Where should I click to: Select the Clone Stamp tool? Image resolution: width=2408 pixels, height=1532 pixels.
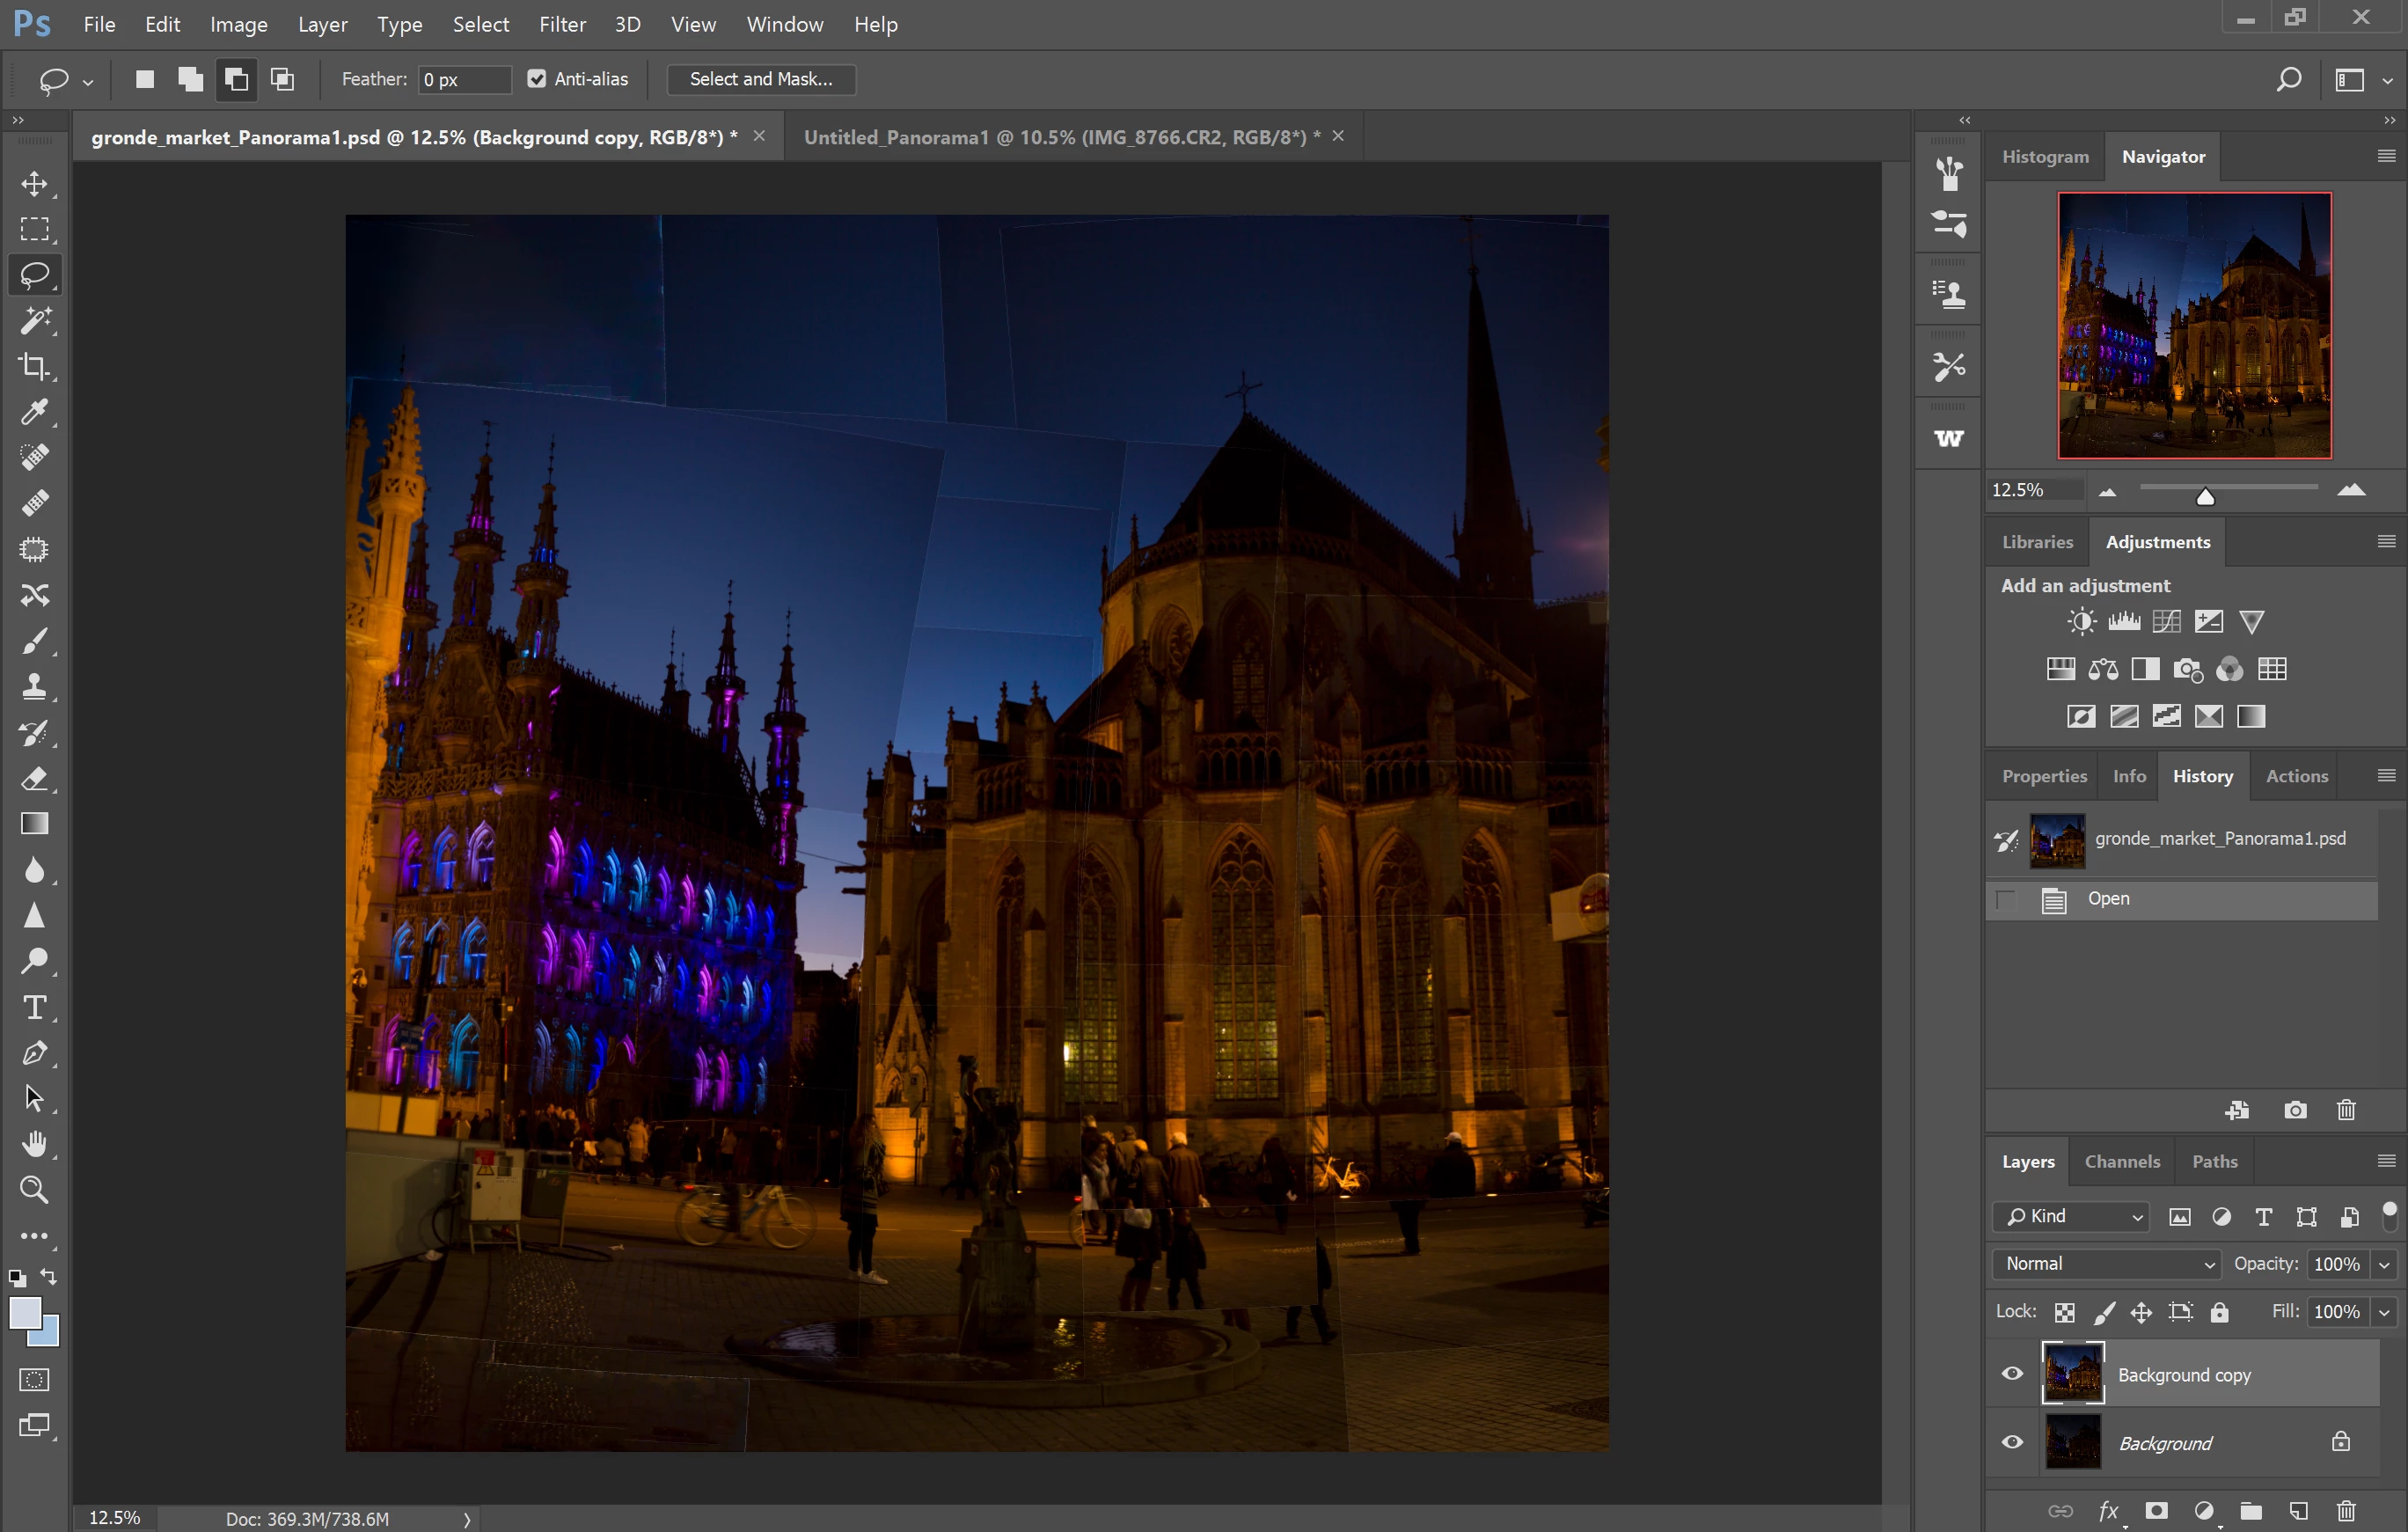pos(34,687)
